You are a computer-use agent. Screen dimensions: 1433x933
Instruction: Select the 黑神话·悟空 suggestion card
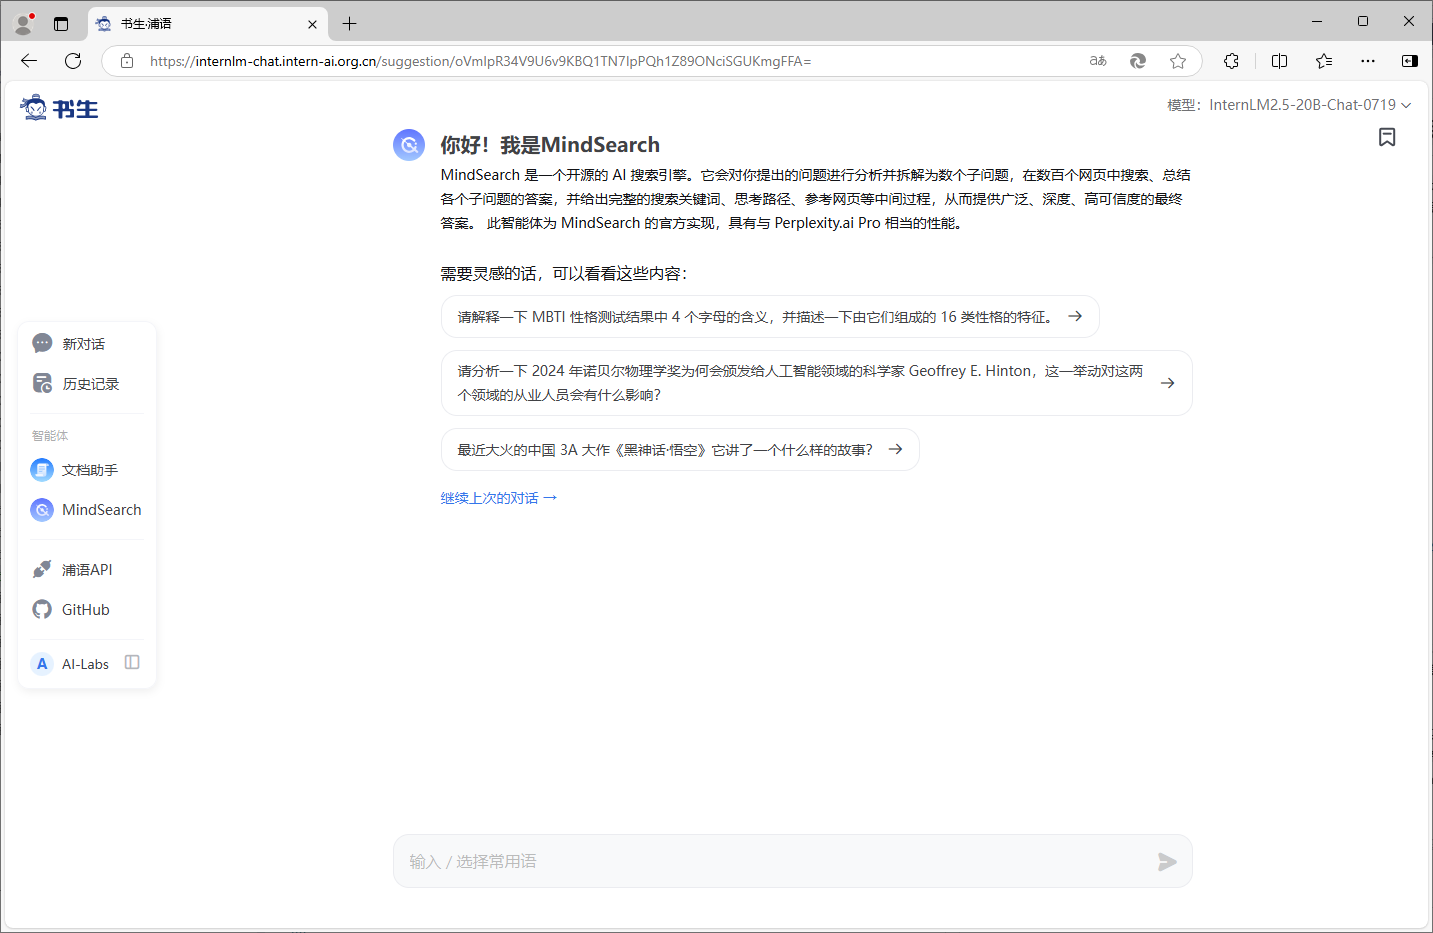pos(680,450)
